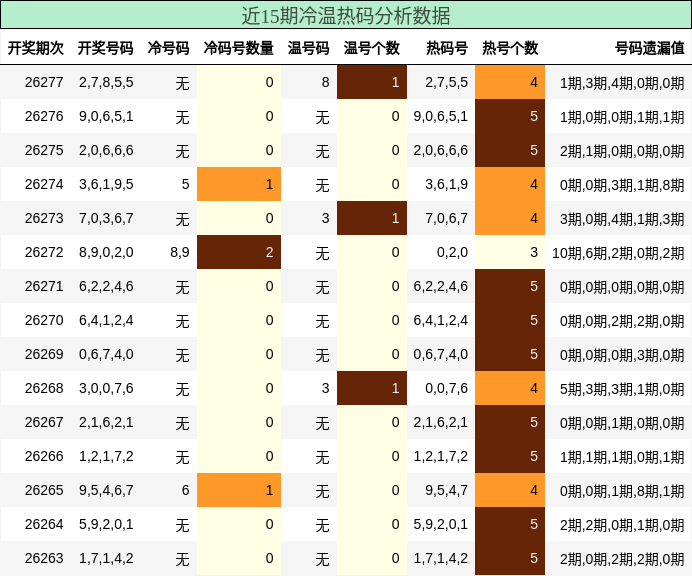
Task: Select brown hot count 5 in row 26276
Action: tap(510, 116)
